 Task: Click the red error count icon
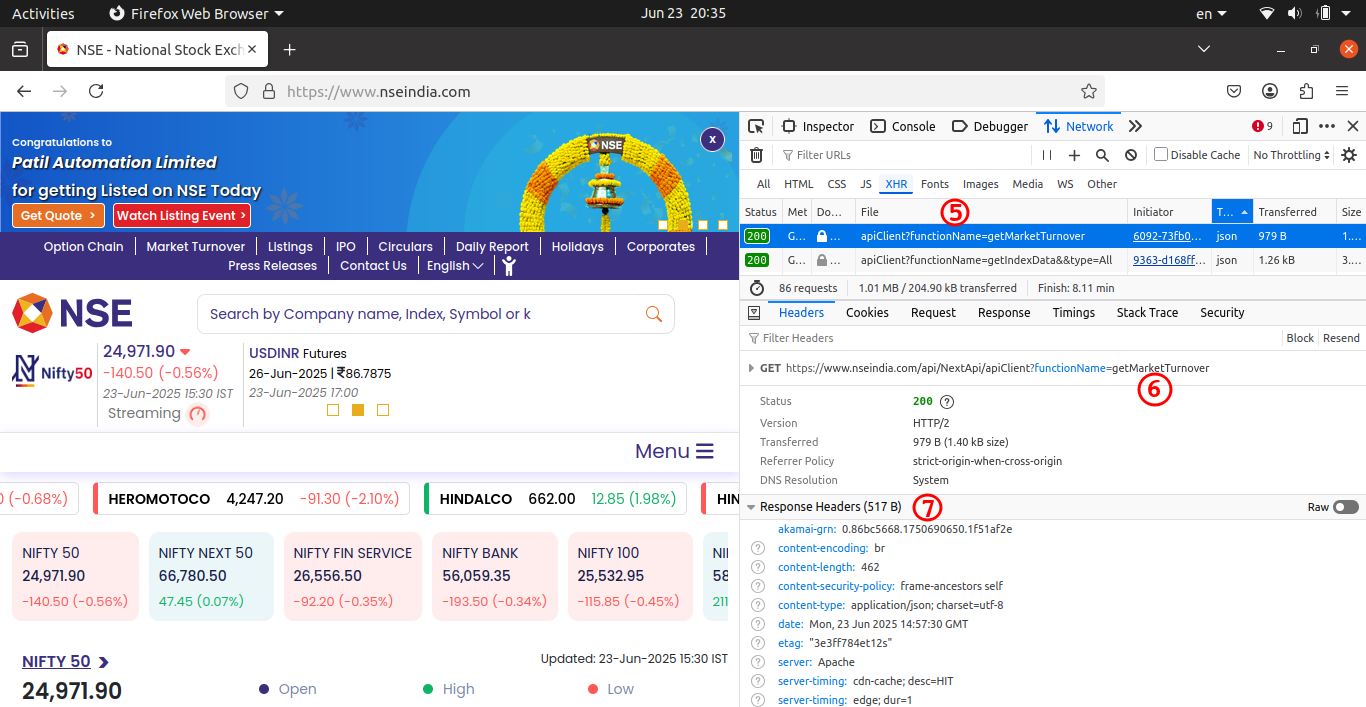coord(1257,126)
